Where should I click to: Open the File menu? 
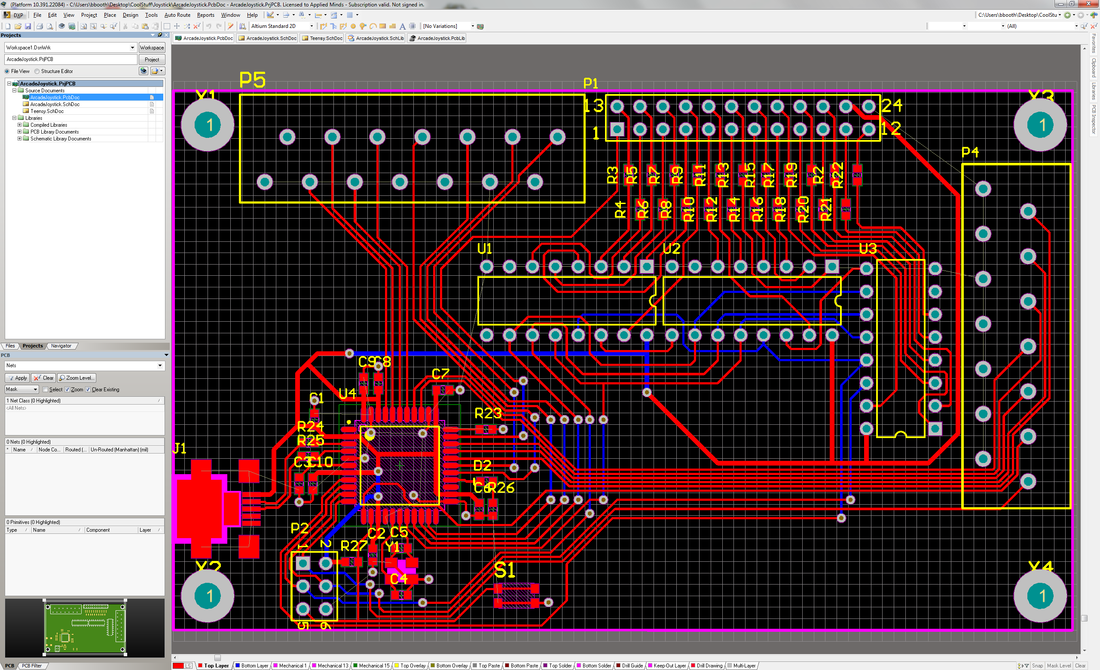(37, 15)
